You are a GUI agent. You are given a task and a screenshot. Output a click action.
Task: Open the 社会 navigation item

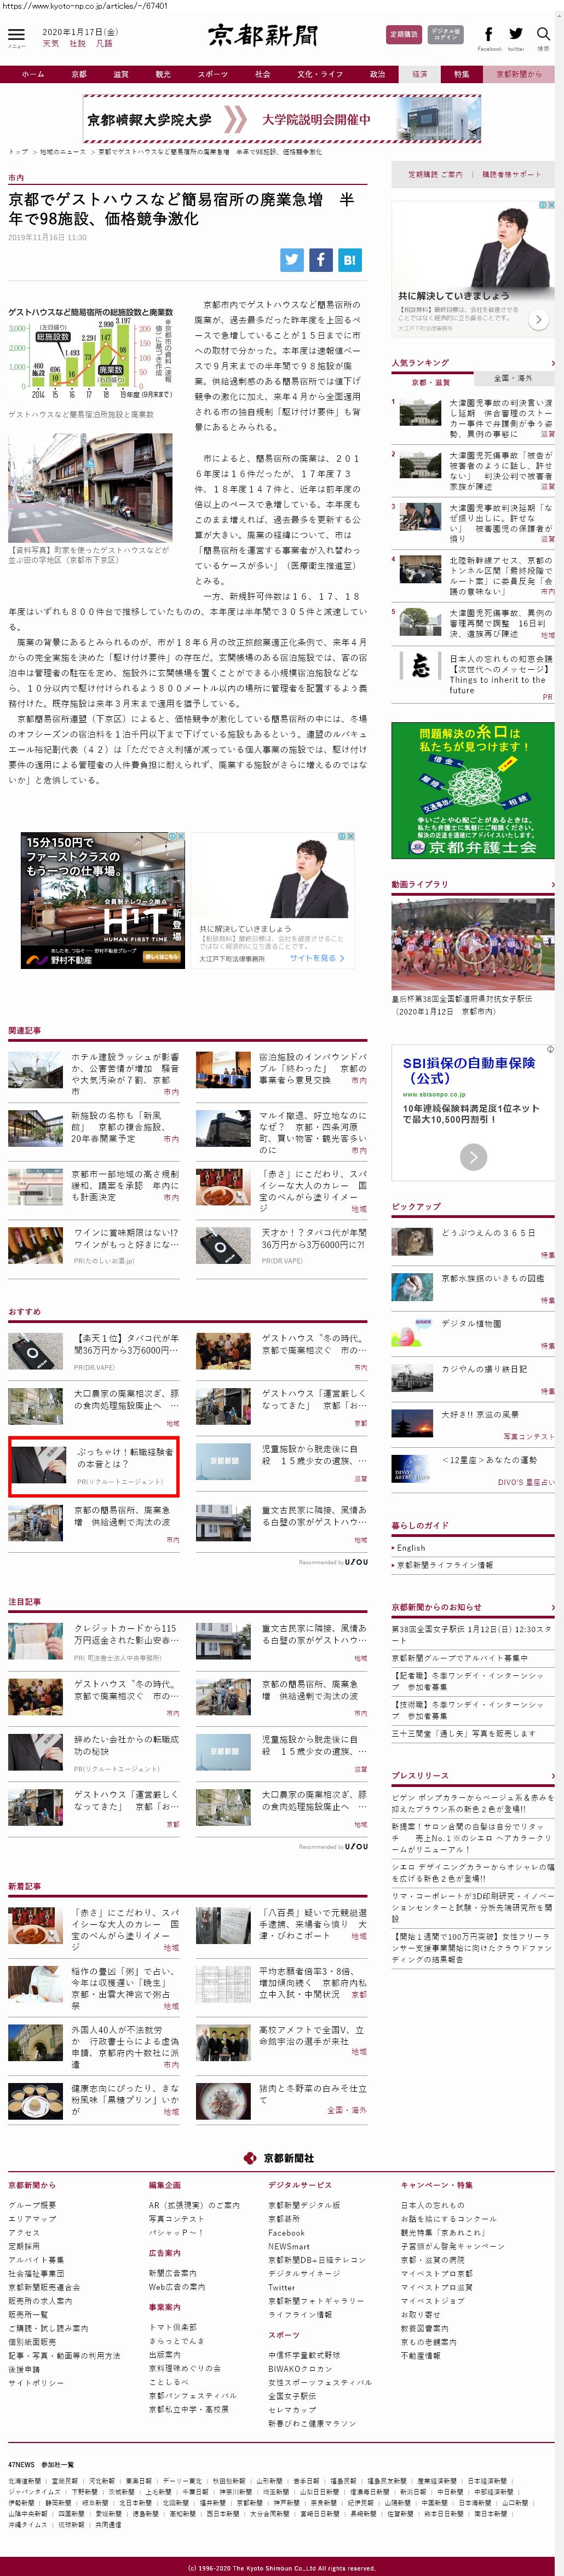point(262,74)
